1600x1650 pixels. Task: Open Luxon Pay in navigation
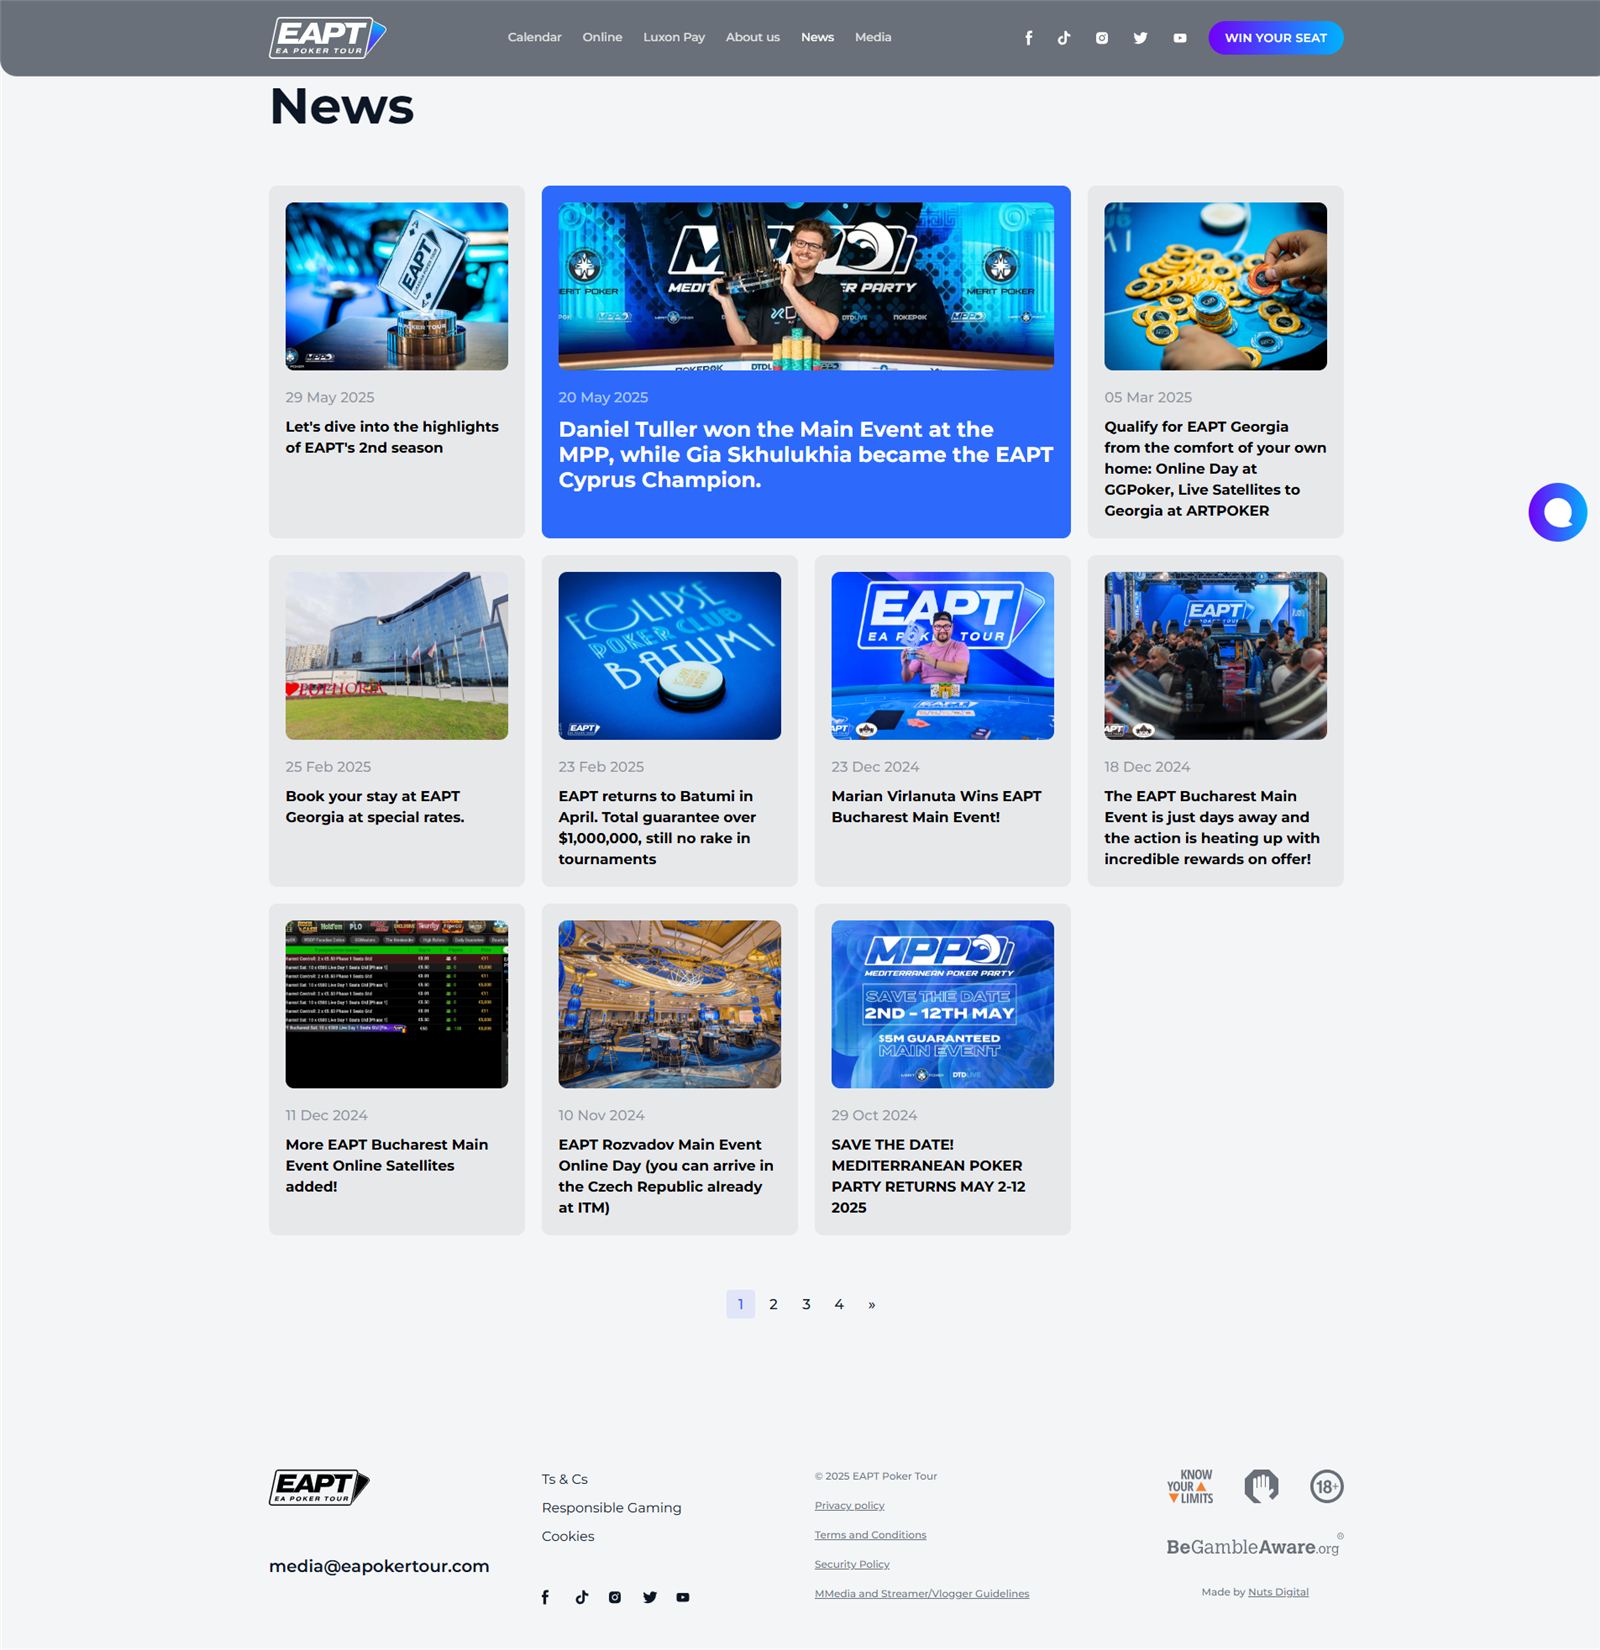coord(674,37)
